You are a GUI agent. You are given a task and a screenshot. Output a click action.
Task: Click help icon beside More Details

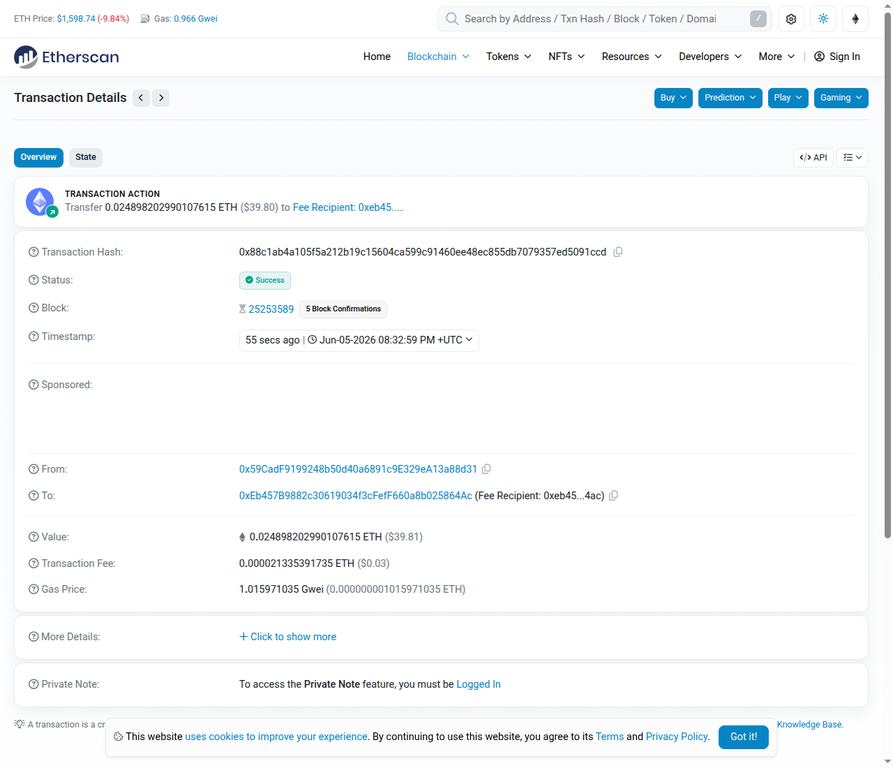click(34, 636)
